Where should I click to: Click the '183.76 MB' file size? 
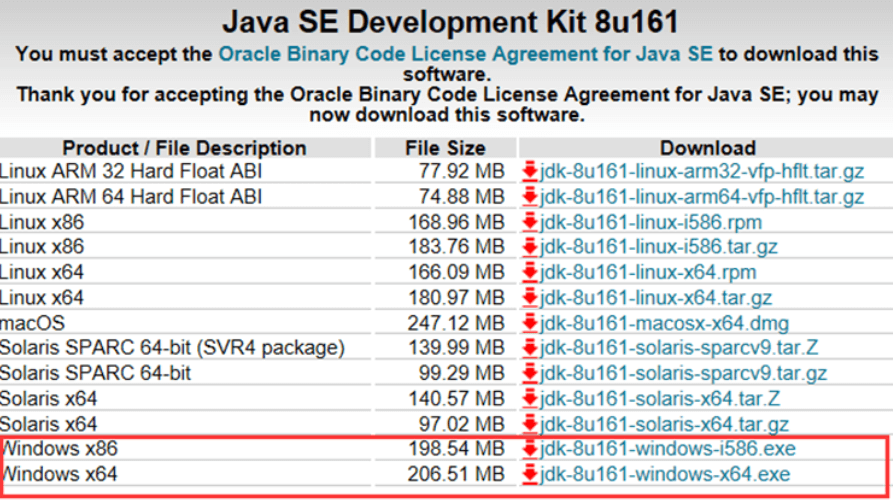[457, 247]
